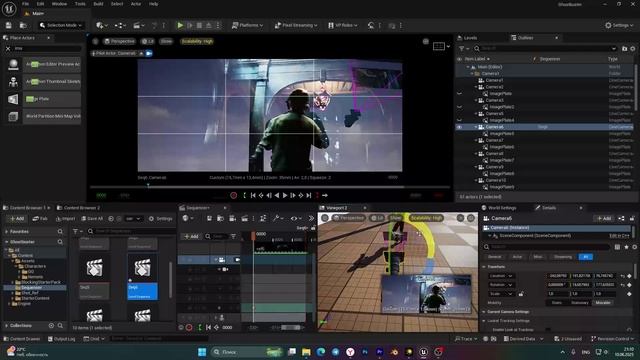Click Add button in Content Browser

click(17, 219)
